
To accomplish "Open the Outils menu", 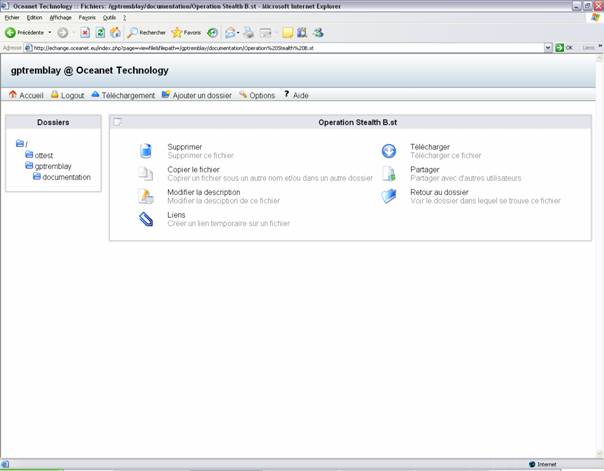I will point(109,18).
